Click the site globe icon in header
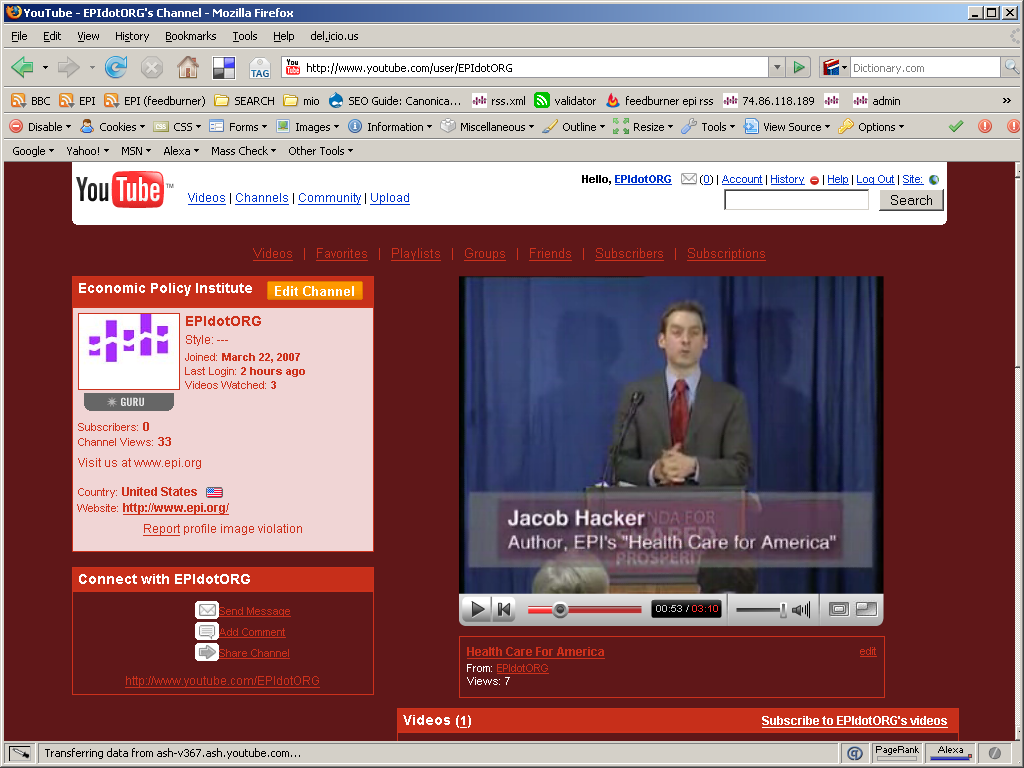Screen dimensions: 1024x768 [x=934, y=180]
